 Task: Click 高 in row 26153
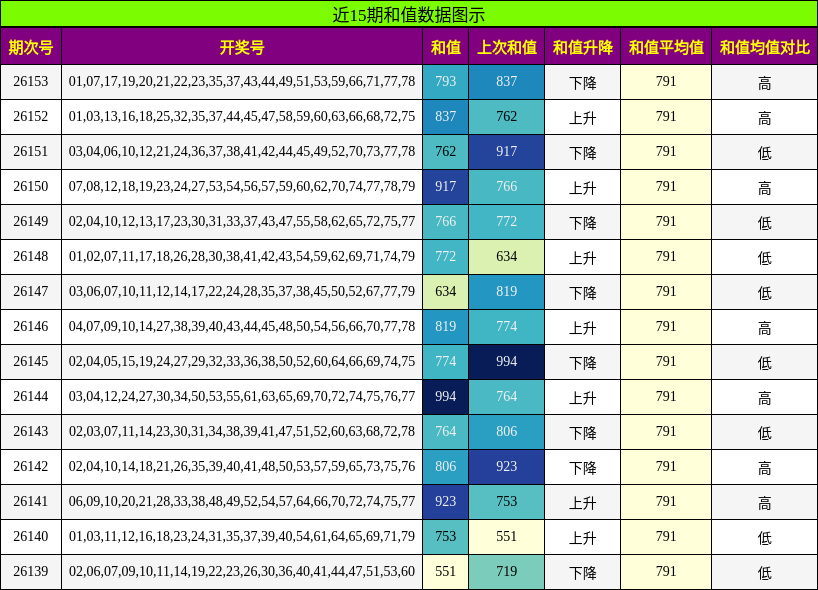click(765, 82)
